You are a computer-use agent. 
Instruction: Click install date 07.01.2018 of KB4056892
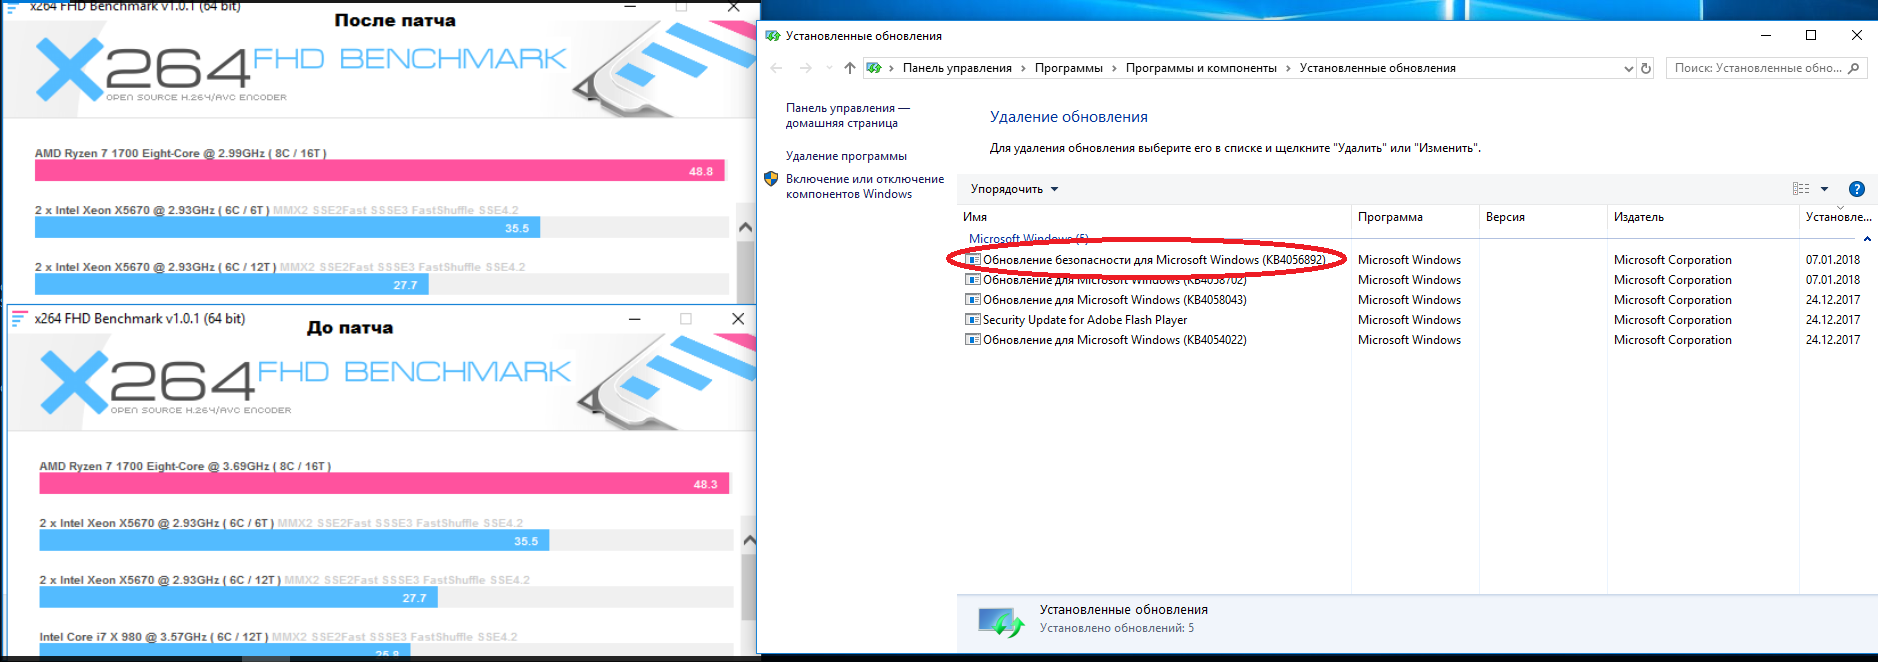click(x=1832, y=260)
